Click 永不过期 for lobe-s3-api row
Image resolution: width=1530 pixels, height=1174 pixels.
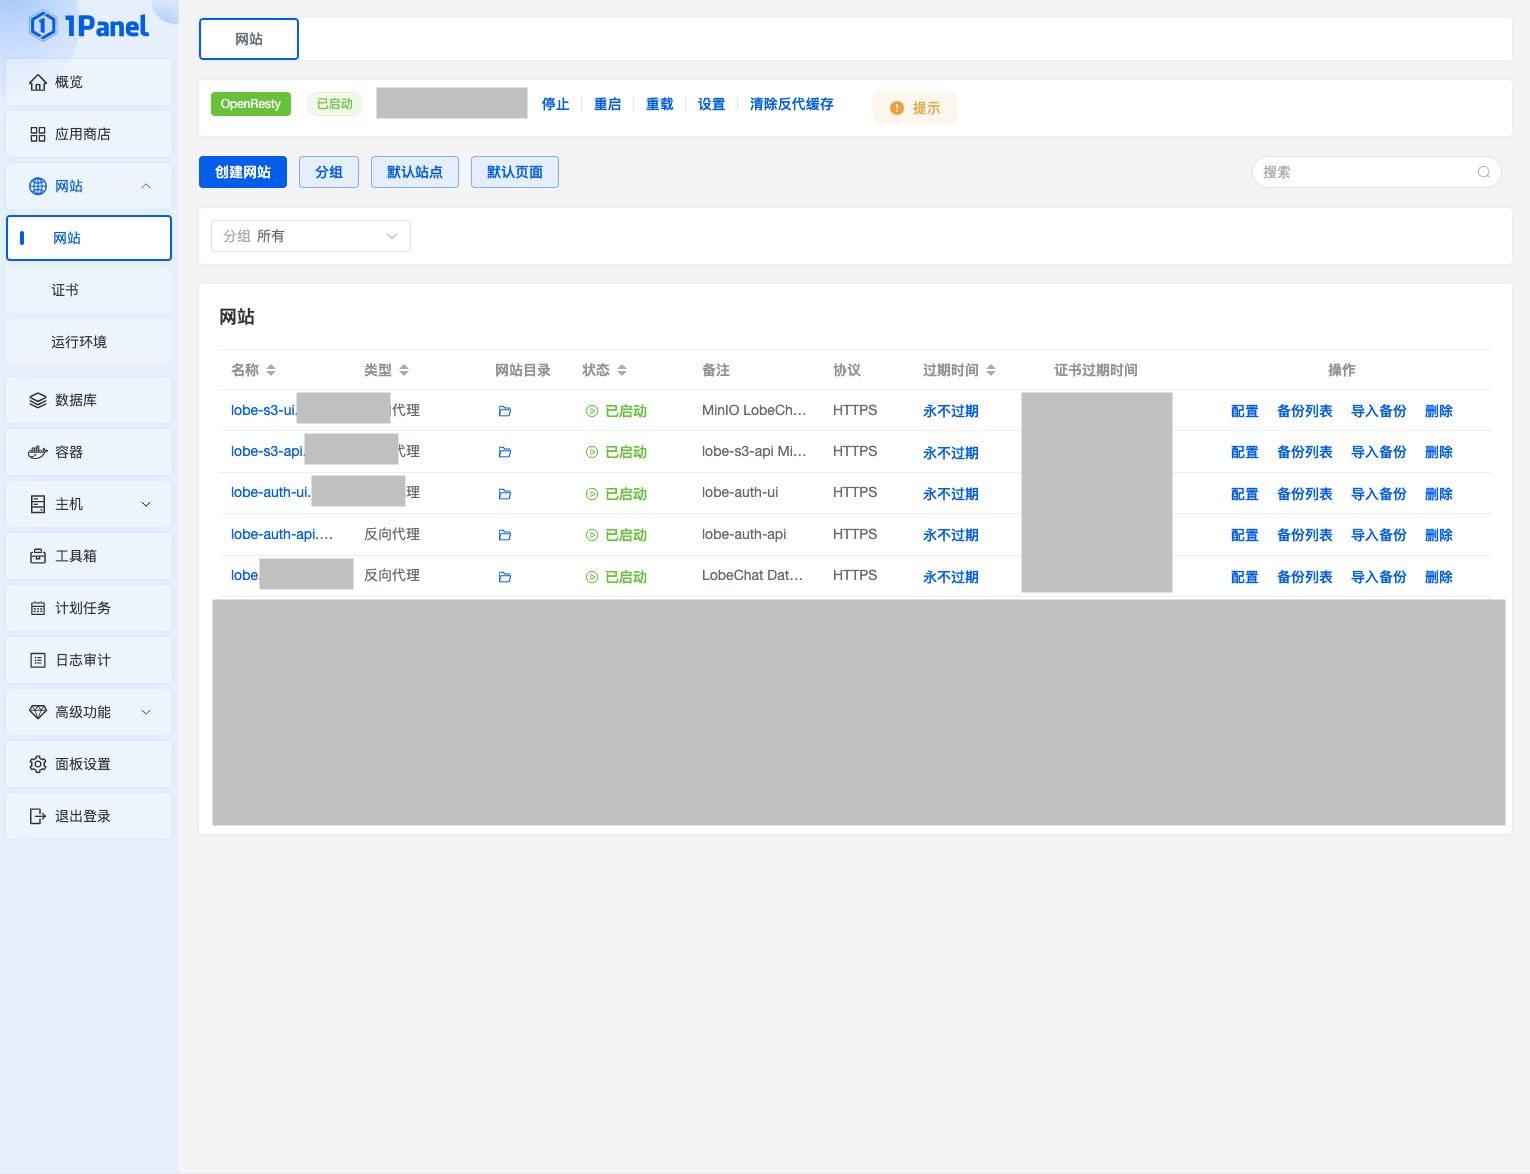(951, 453)
